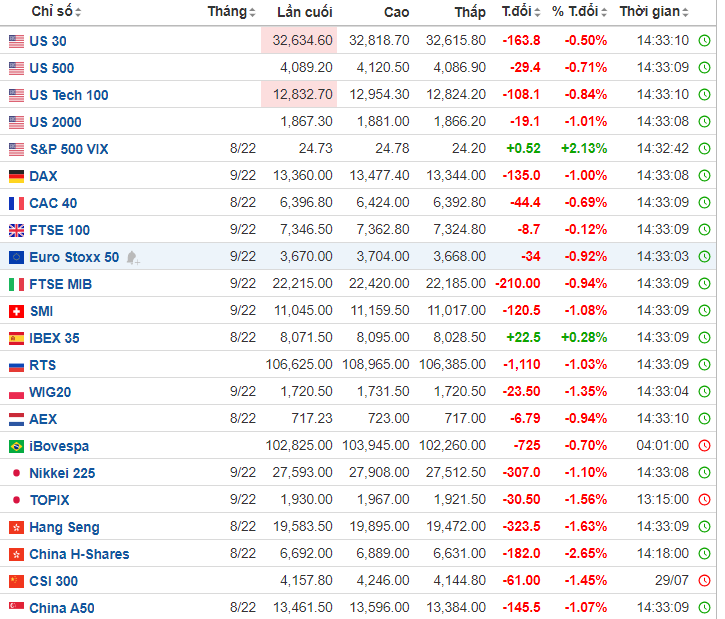Open the FTSE MIB index link
This screenshot has width=725, height=619.
61,284
